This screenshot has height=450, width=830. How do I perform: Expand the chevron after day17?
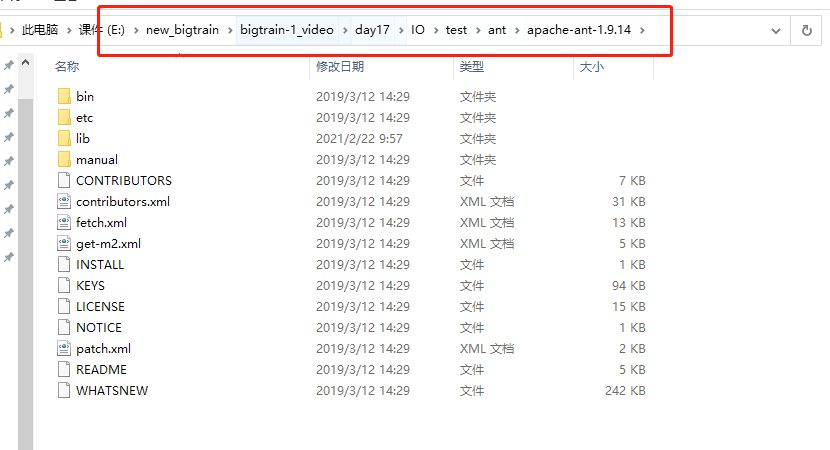(401, 30)
